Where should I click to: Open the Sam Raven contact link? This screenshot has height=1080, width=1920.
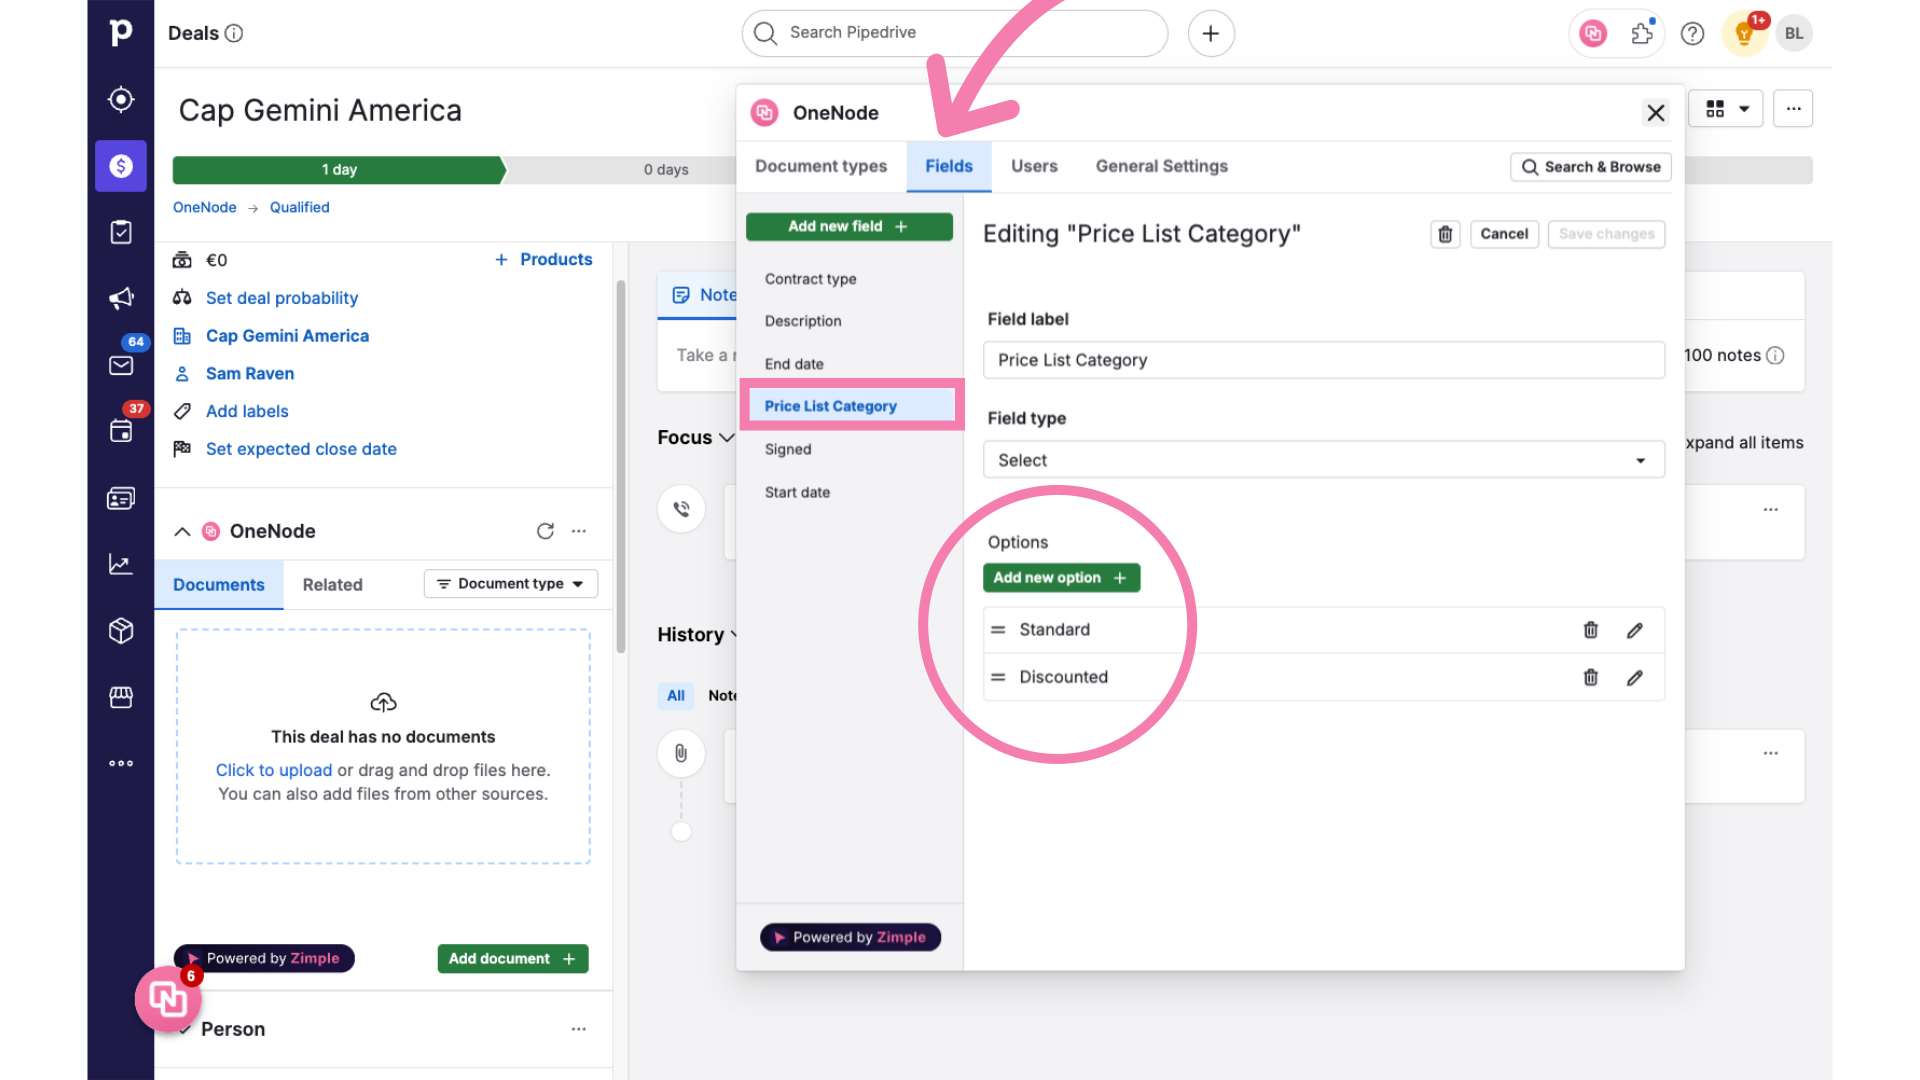250,374
